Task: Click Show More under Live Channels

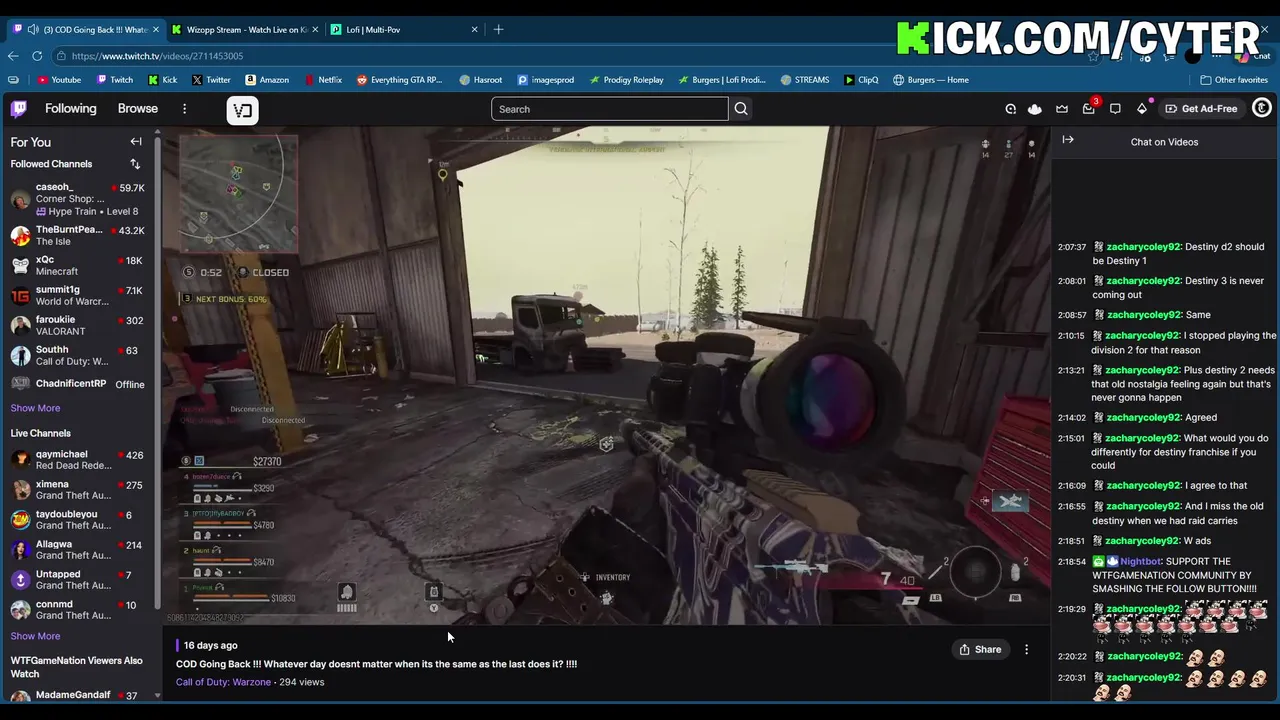Action: (35, 636)
